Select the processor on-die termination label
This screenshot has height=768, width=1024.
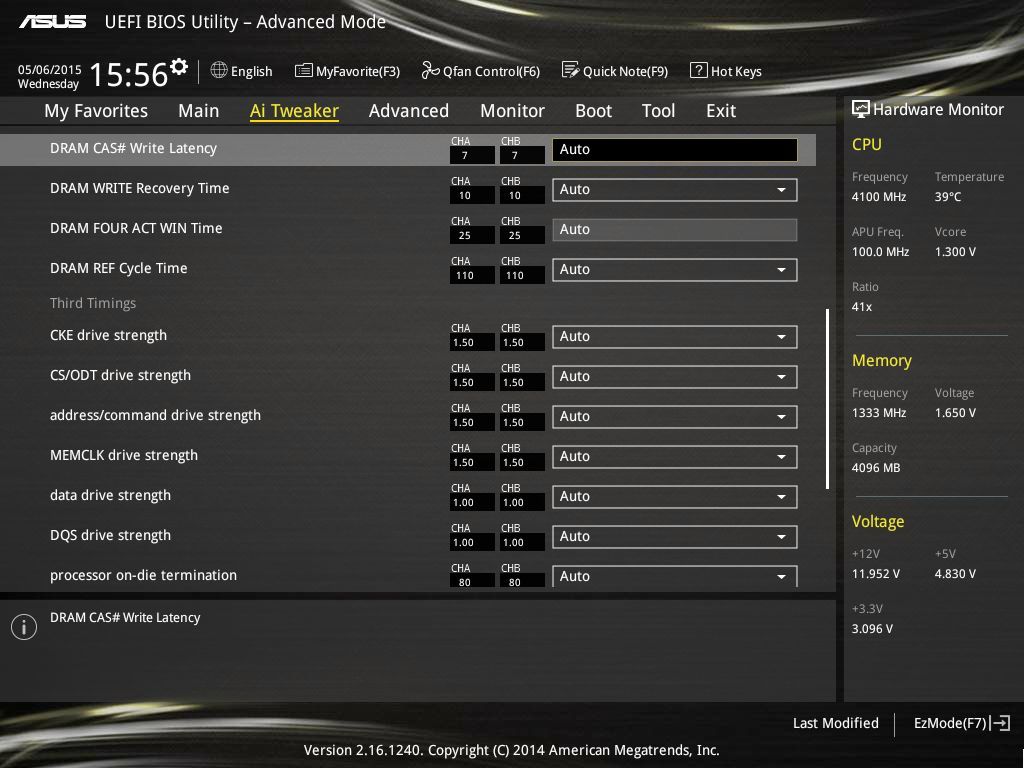point(143,575)
